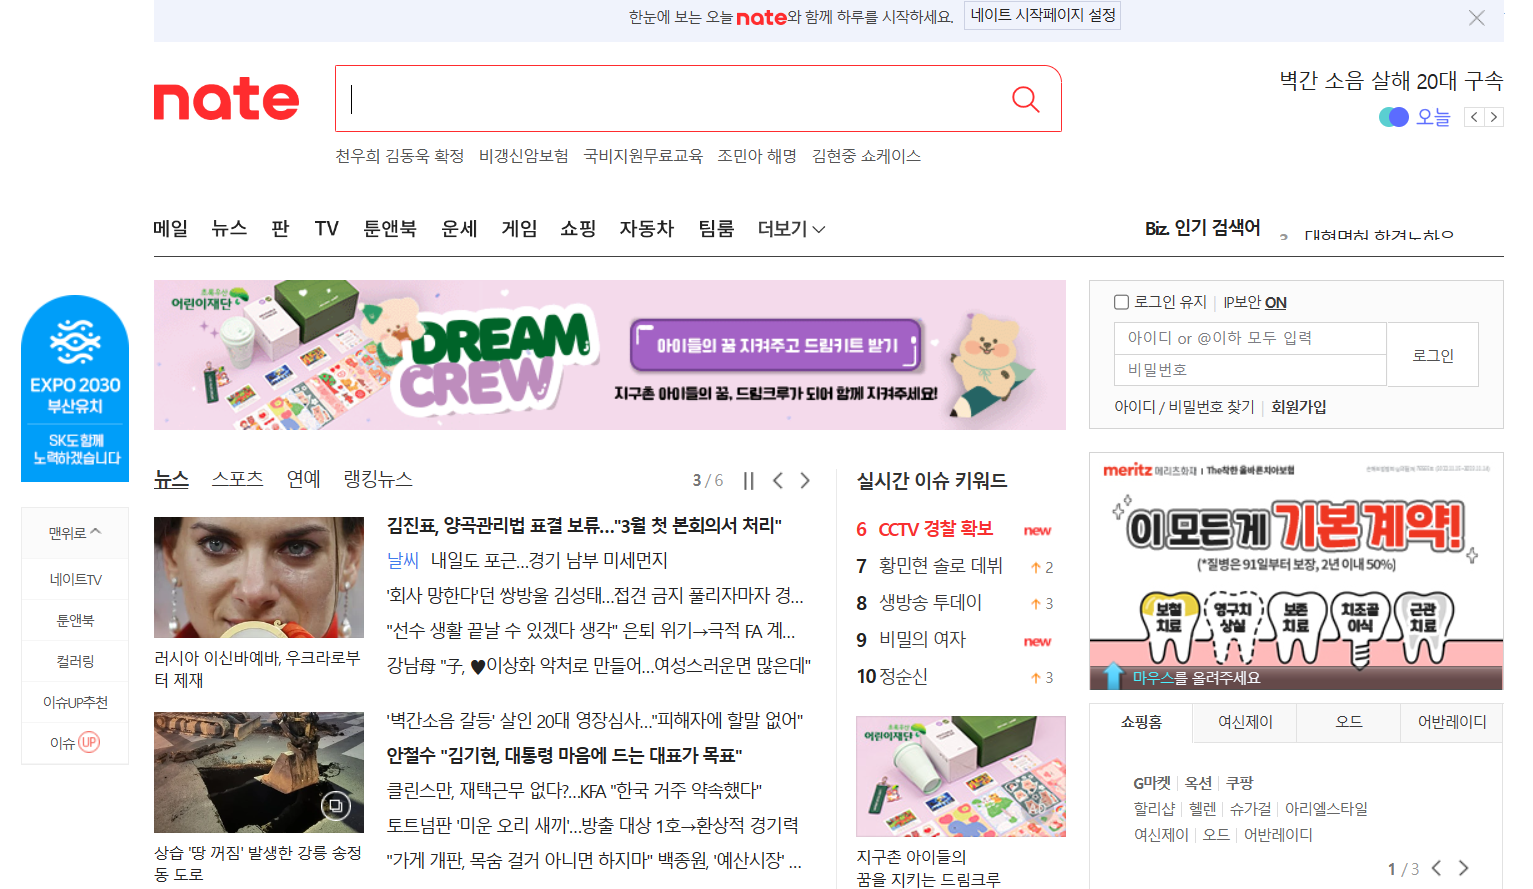Toggle the blue 오늘 switch
Image resolution: width=1533 pixels, height=889 pixels.
(1392, 117)
